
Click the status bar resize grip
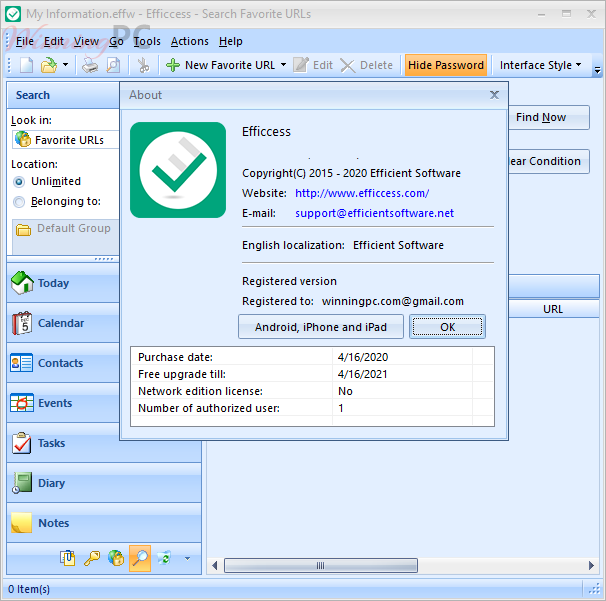pos(594,589)
